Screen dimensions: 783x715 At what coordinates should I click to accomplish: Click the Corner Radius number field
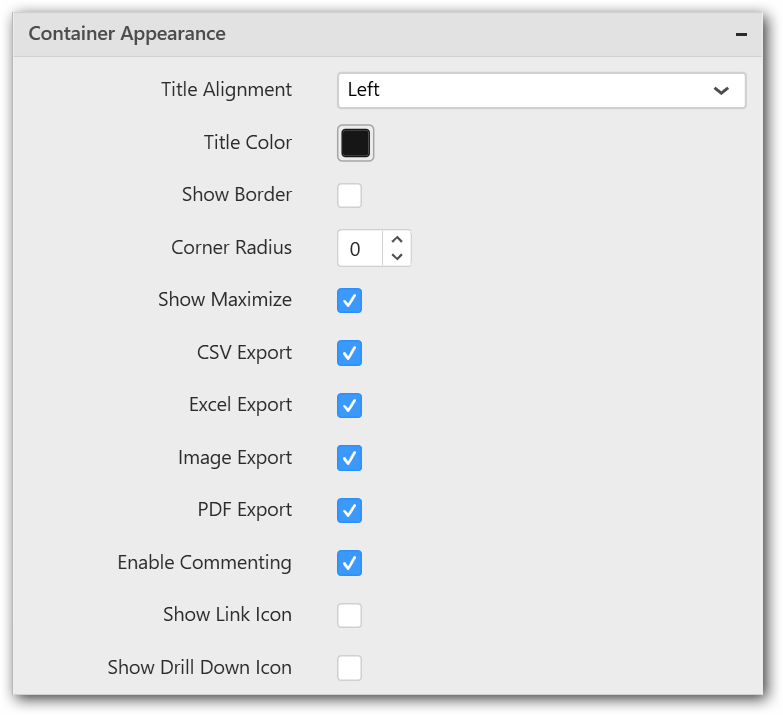coord(360,249)
